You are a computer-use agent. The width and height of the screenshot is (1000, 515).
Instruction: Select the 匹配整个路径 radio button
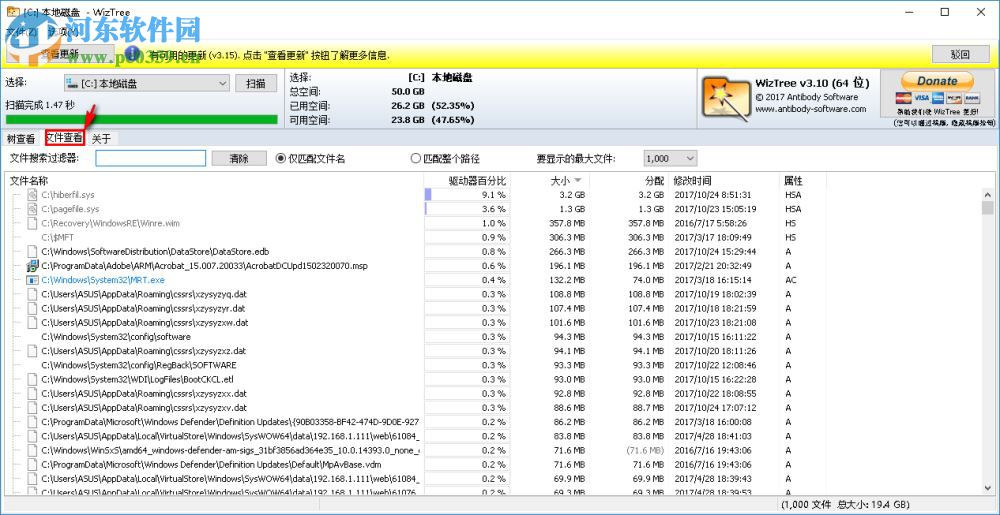coord(416,159)
